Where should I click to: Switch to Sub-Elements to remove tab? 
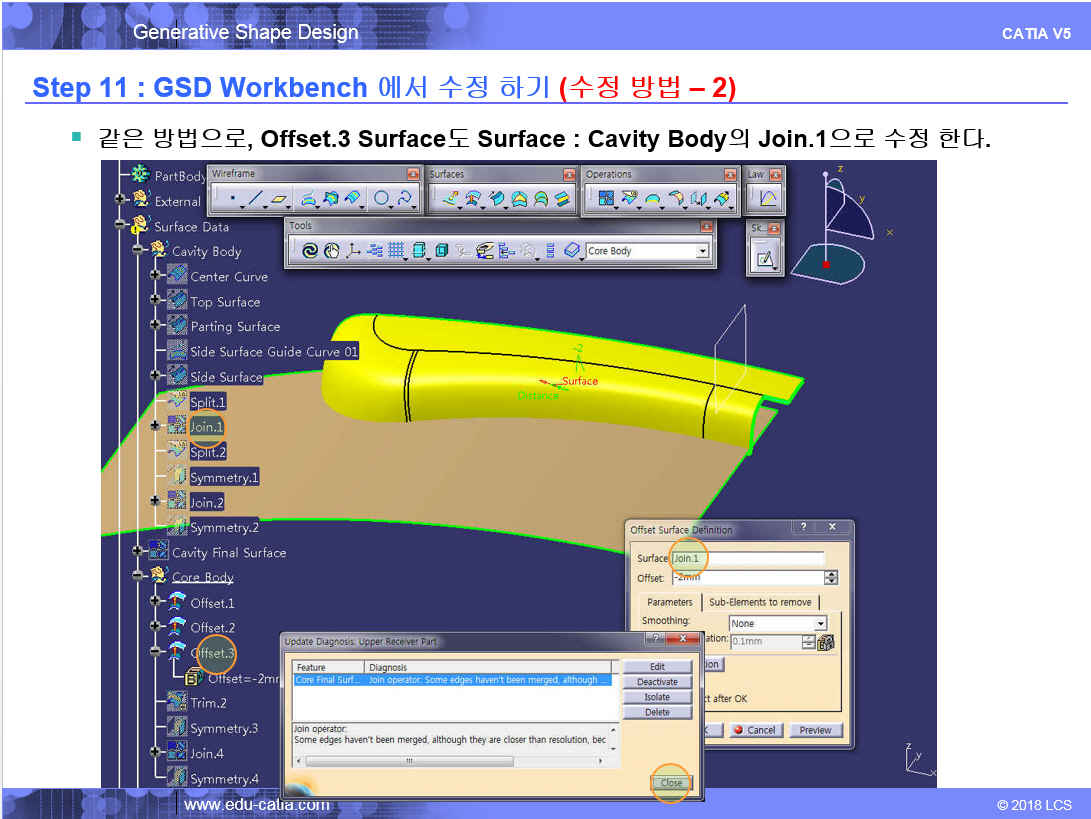pyautogui.click(x=759, y=602)
